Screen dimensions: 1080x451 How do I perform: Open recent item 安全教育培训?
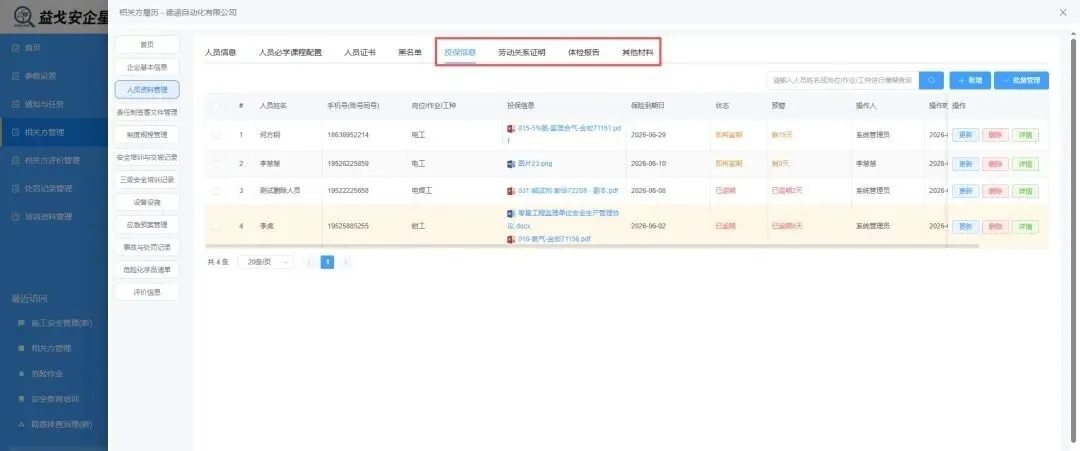[x=55, y=399]
